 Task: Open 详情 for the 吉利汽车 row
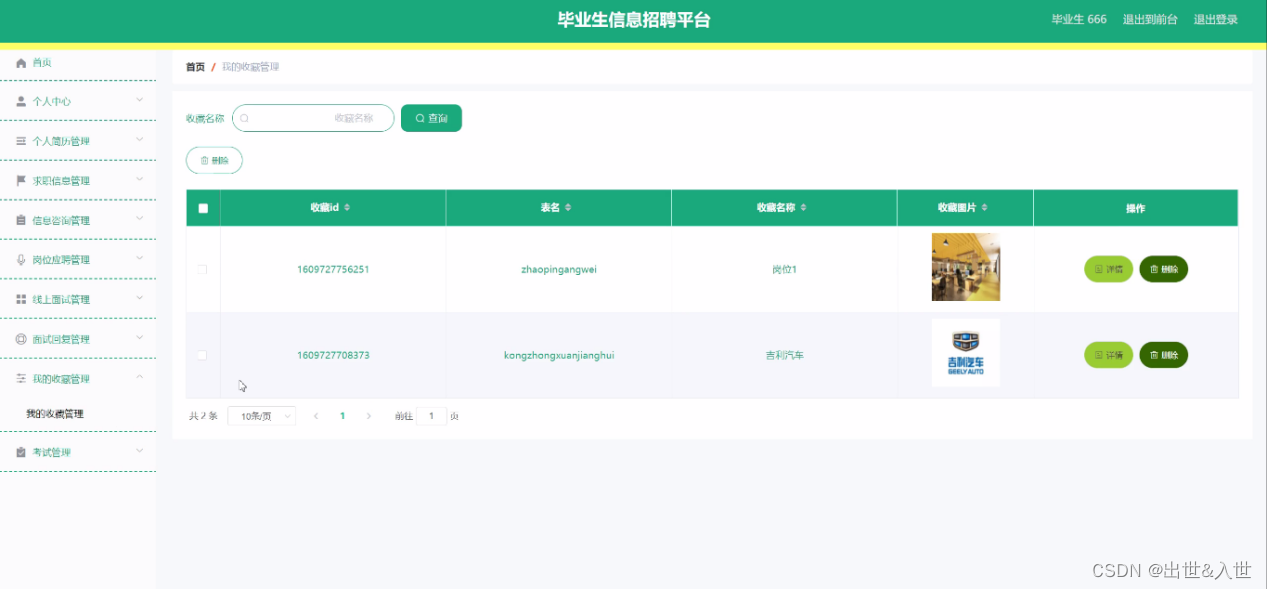pyautogui.click(x=1108, y=355)
